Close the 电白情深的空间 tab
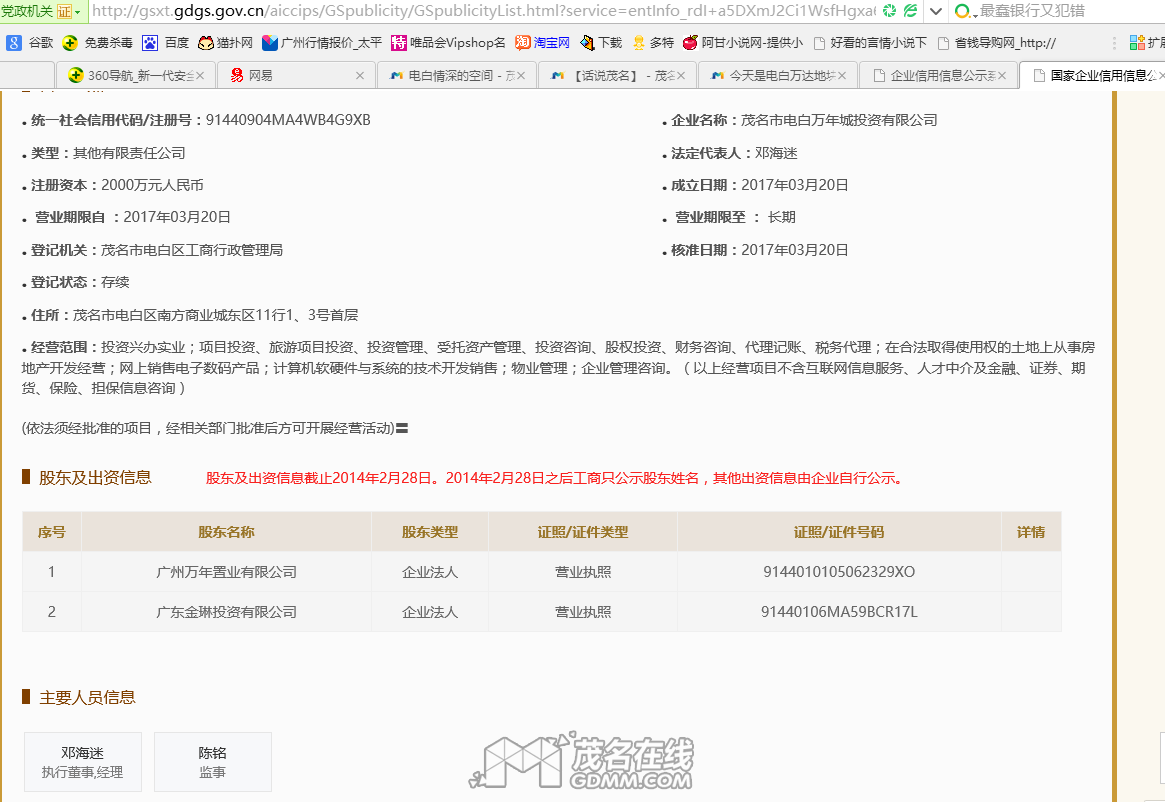This screenshot has height=802, width=1165. pos(520,75)
